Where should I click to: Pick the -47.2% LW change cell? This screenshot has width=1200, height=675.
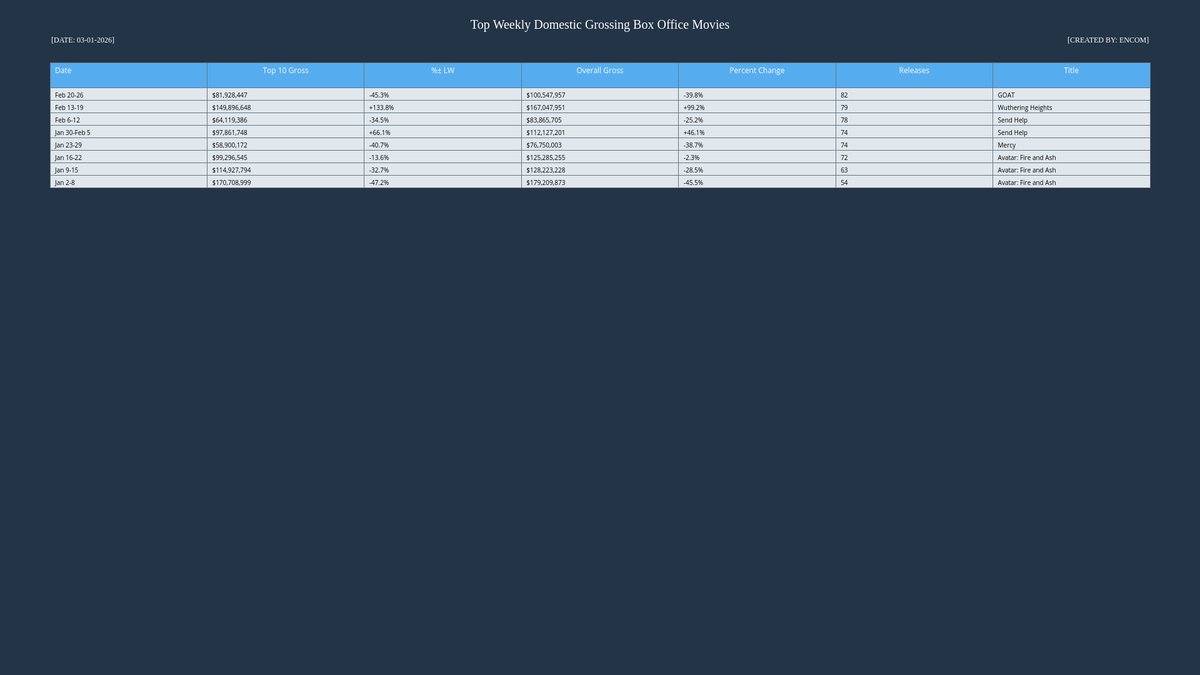pos(442,182)
